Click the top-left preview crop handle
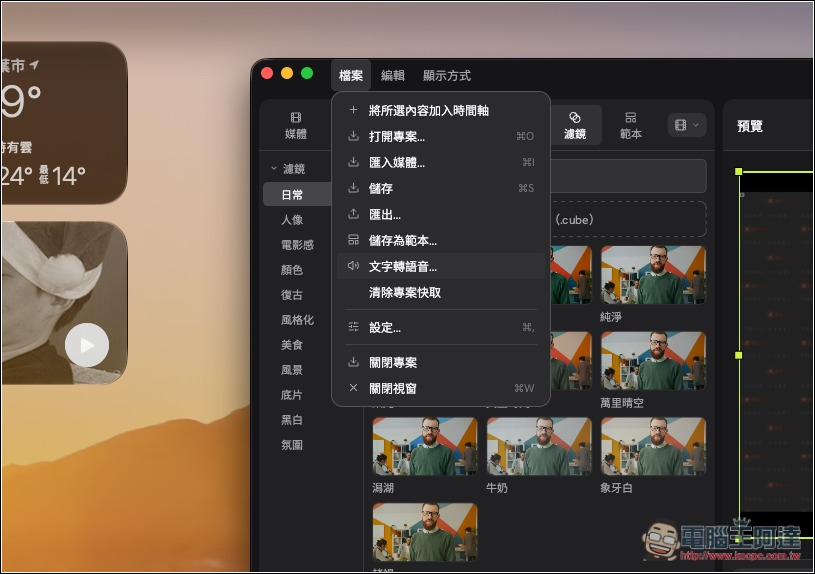 point(739,171)
